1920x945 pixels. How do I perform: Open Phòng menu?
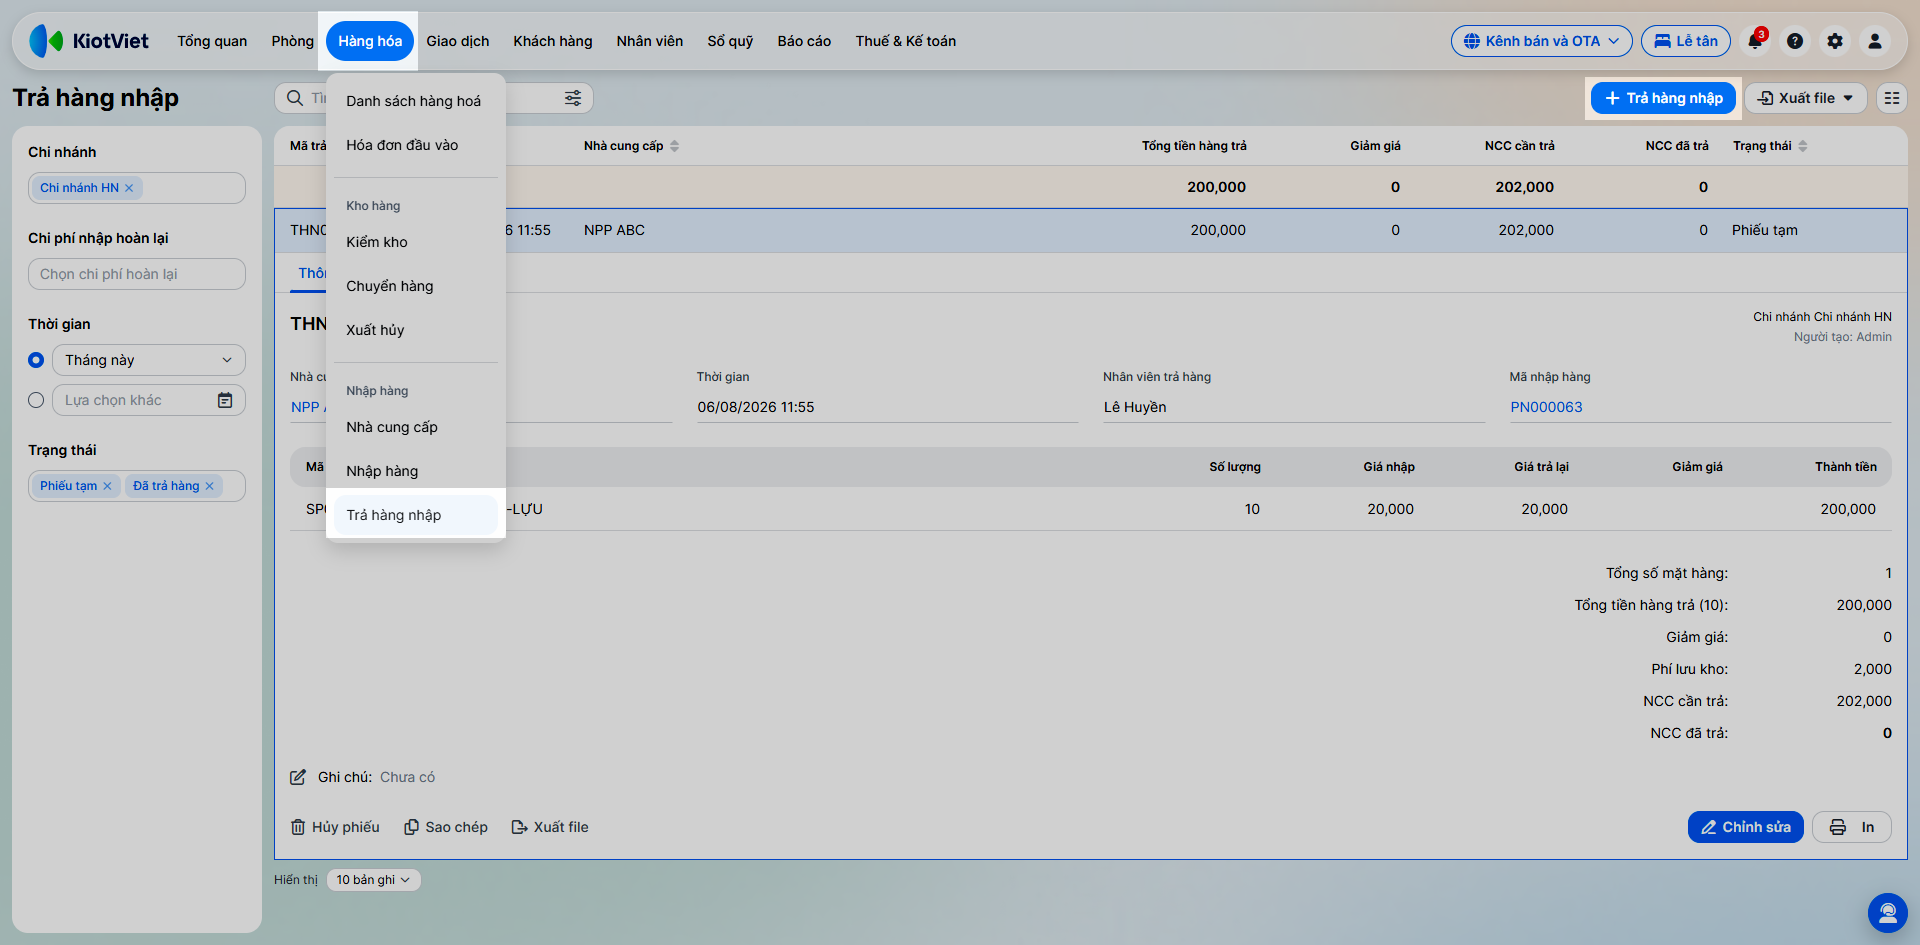tap(292, 41)
